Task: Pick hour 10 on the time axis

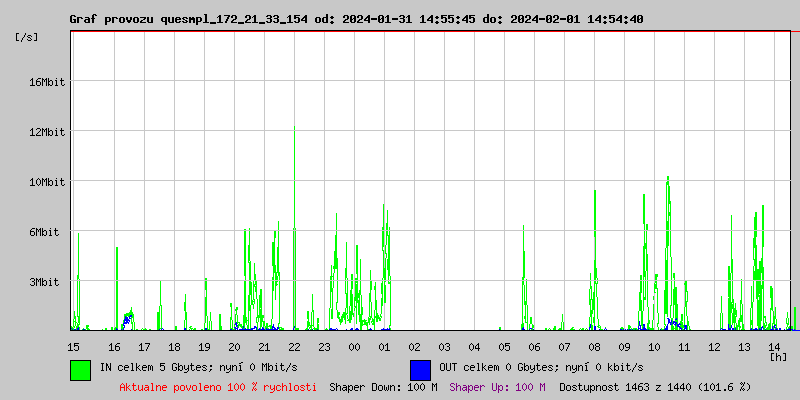Action: (x=654, y=346)
